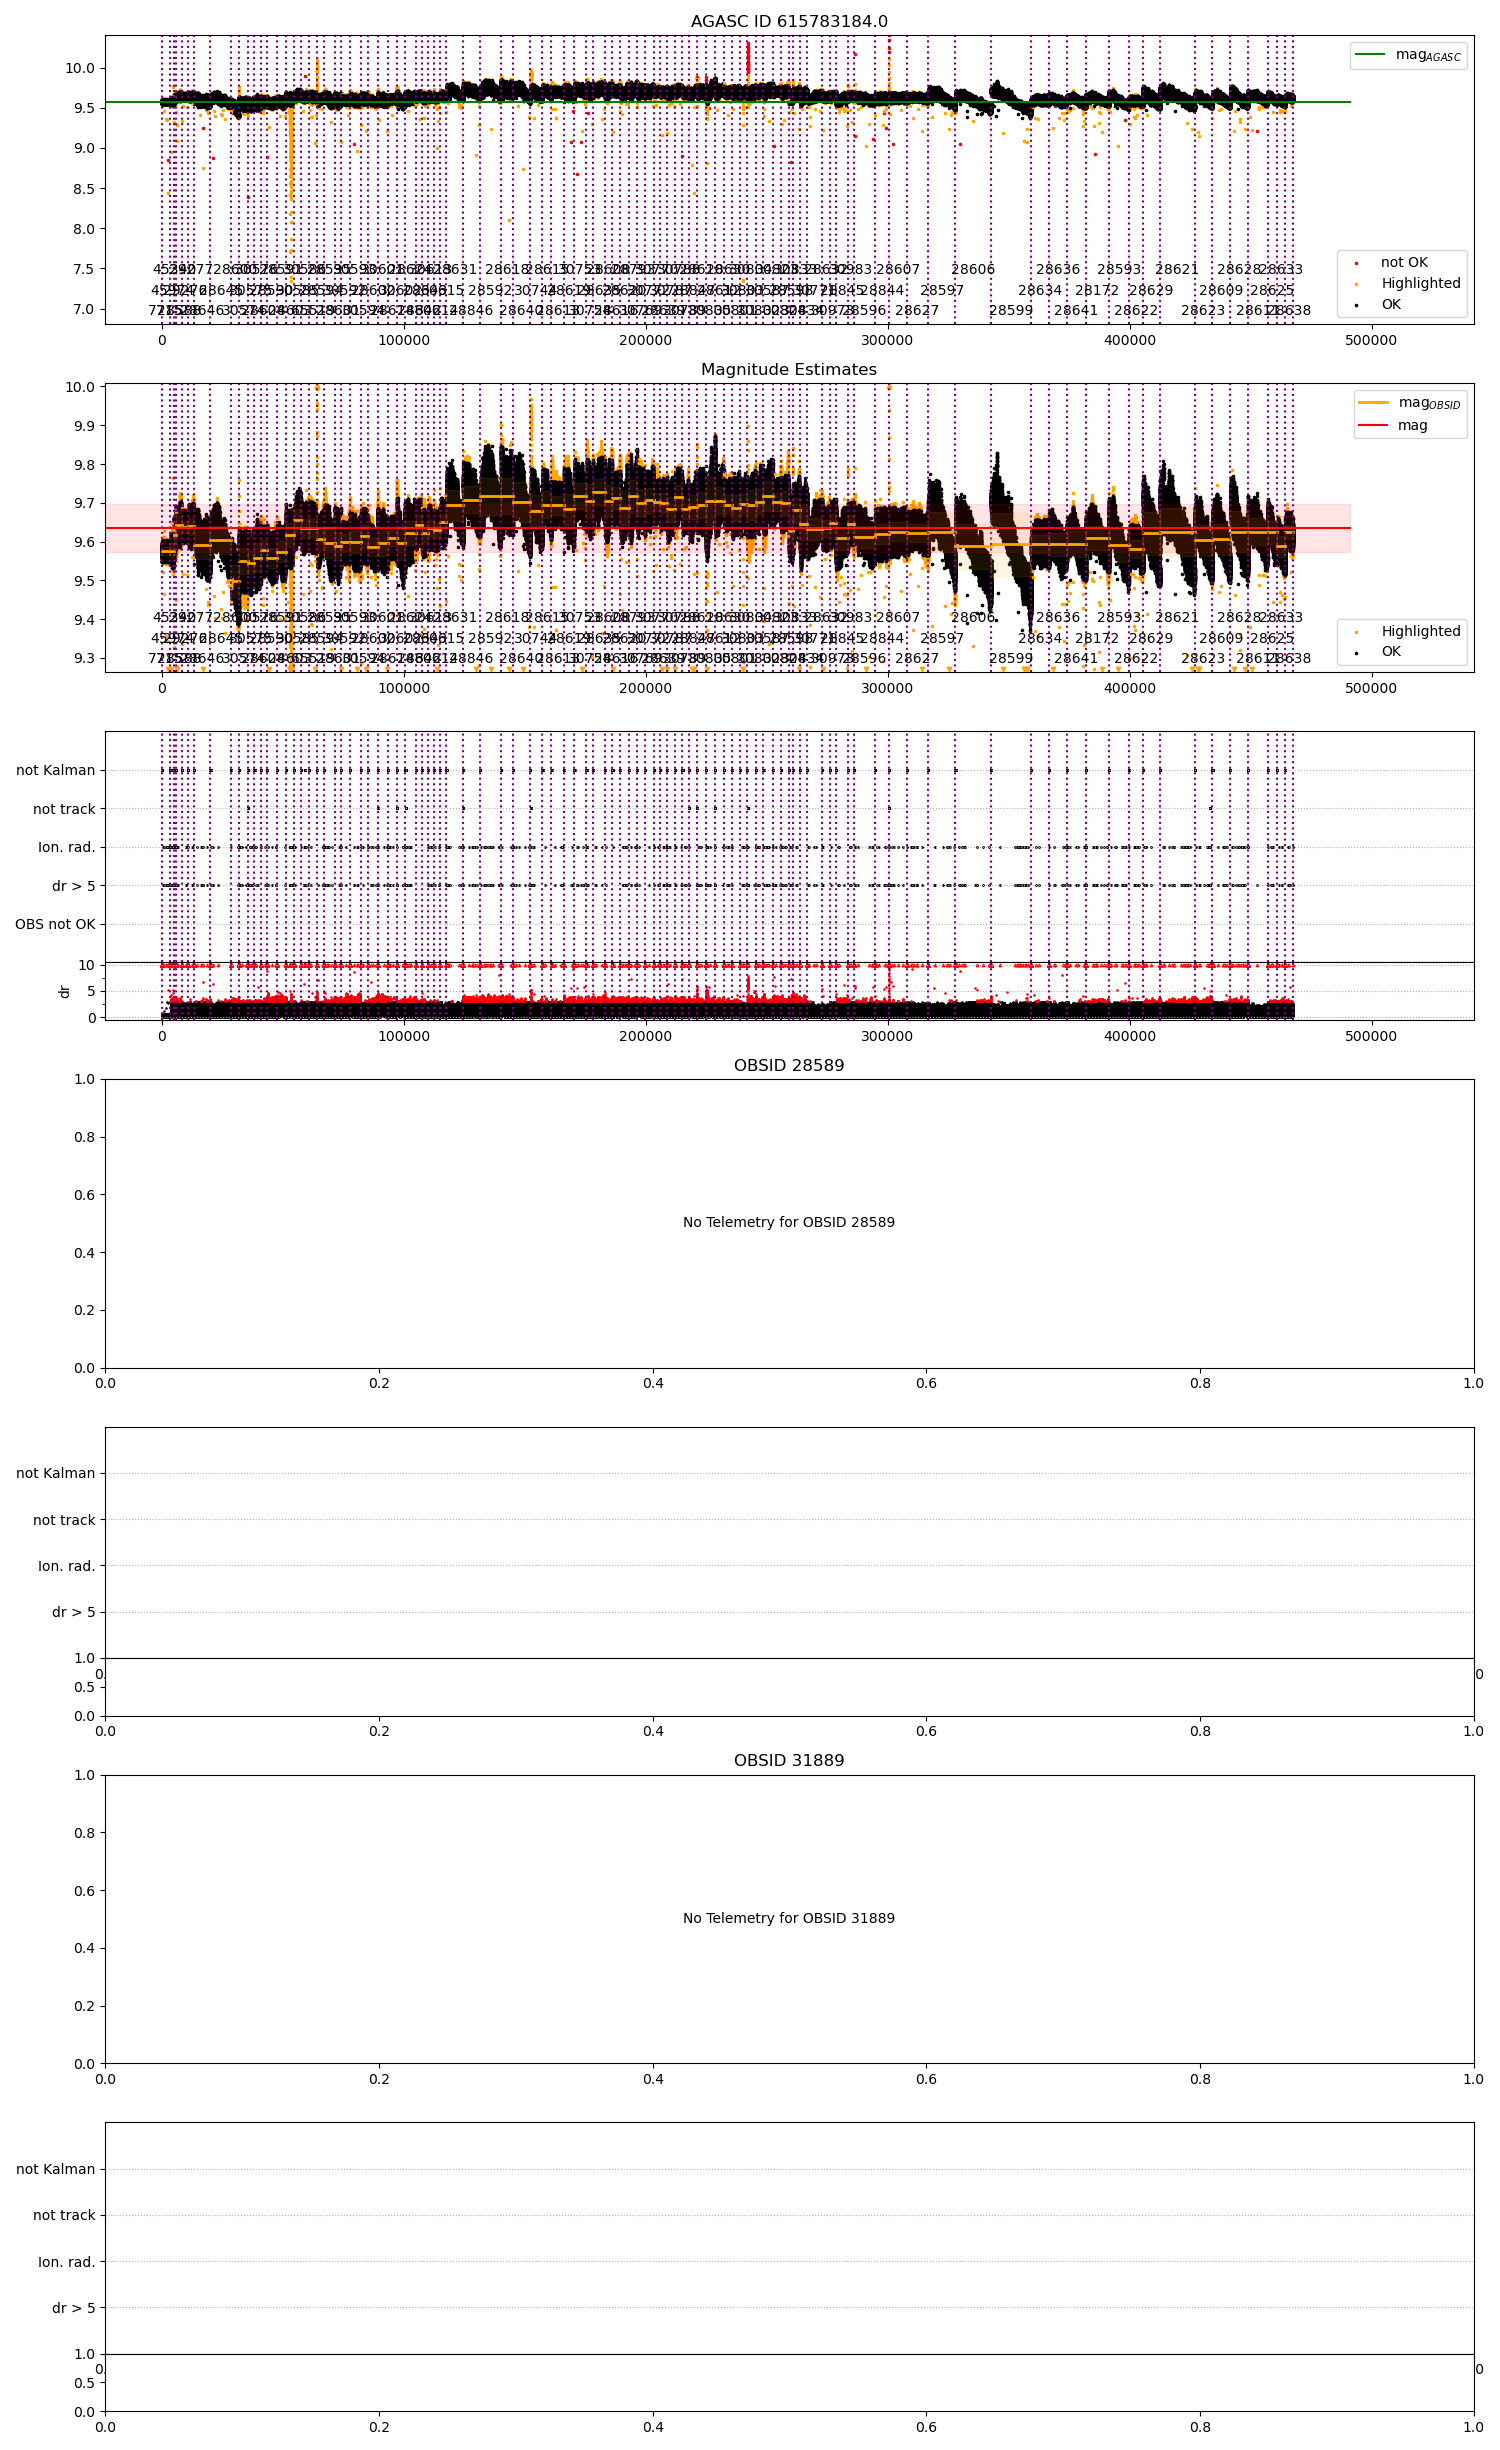The image size is (1500, 2450).
Task: Click OBSID label '28593' in Magnitude Estimates plot
Action: [x=1119, y=618]
